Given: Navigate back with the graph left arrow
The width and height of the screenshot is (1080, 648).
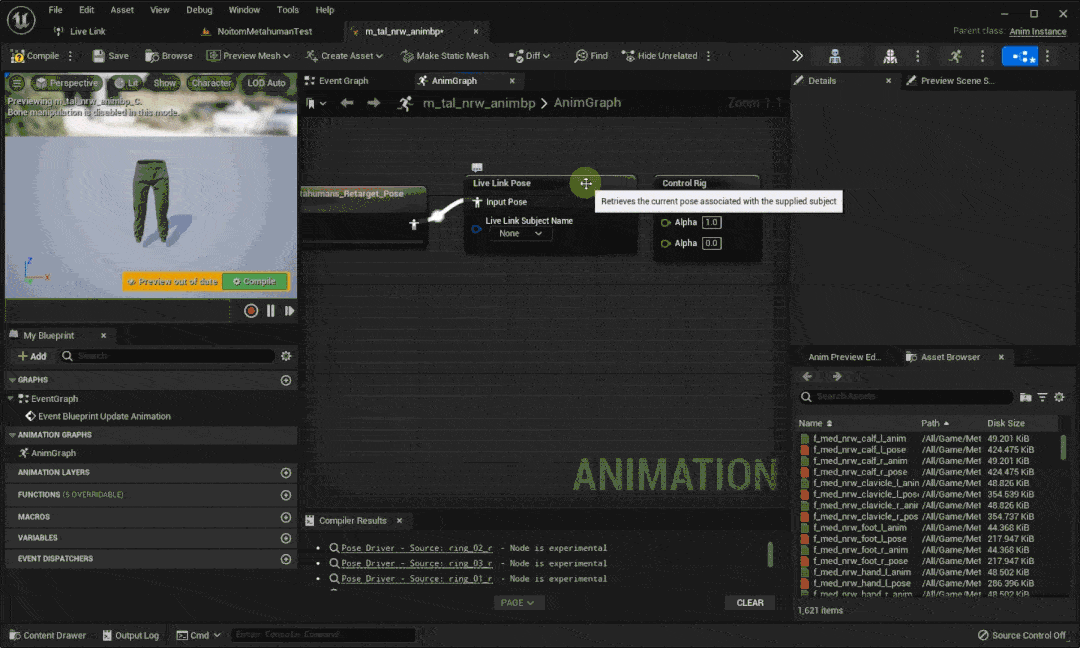Looking at the screenshot, I should tap(347, 103).
